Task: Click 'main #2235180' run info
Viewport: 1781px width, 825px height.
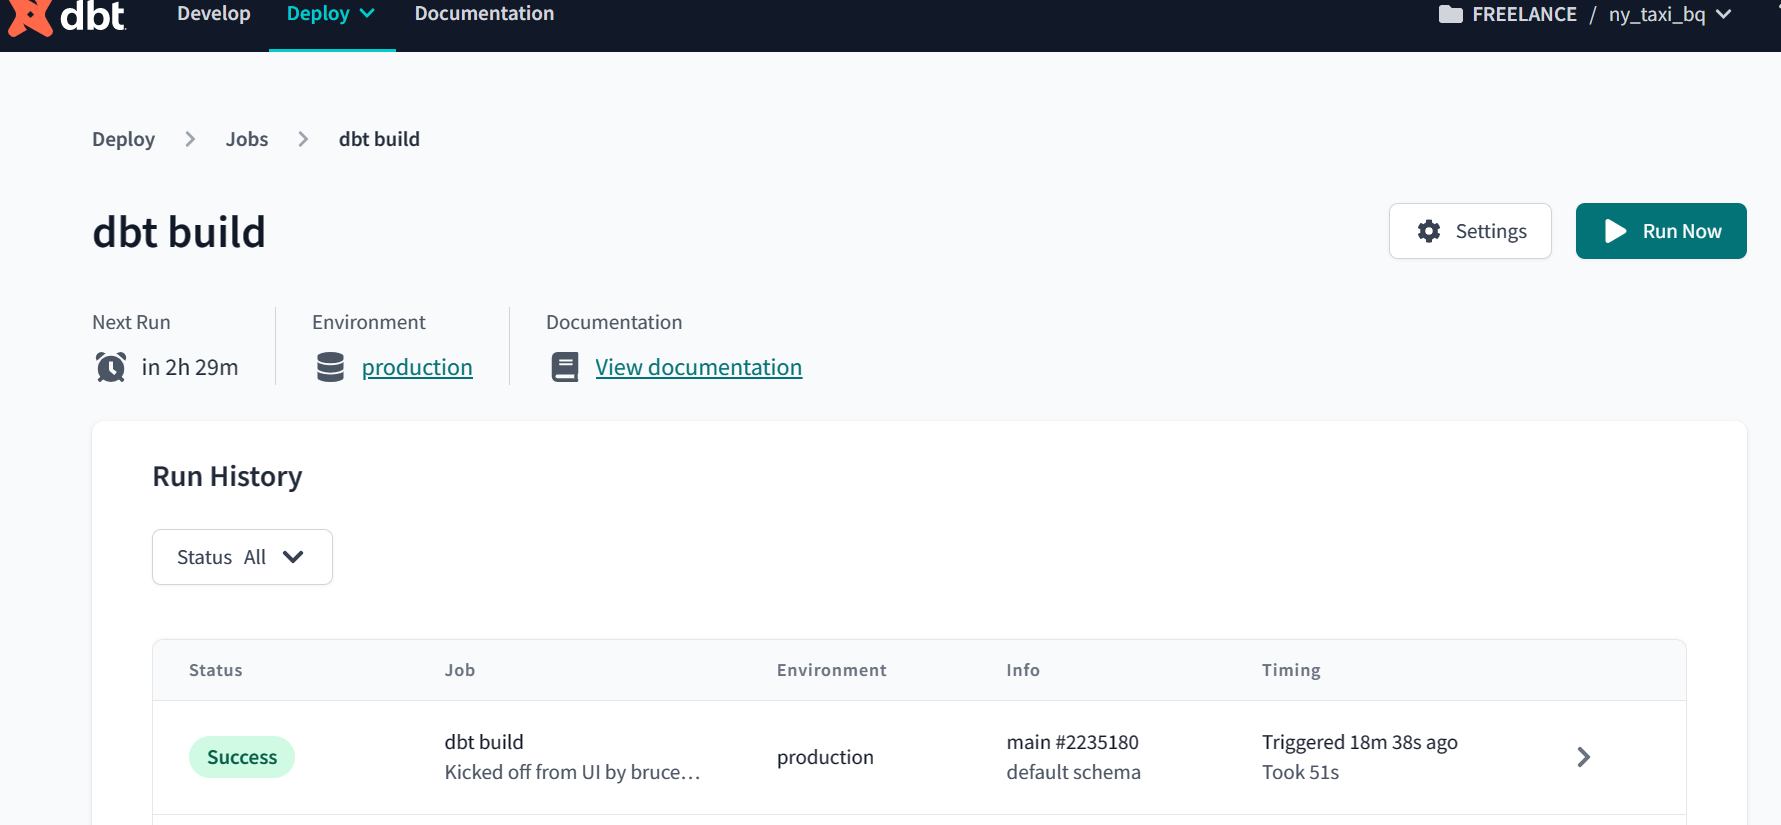Action: 1073,742
